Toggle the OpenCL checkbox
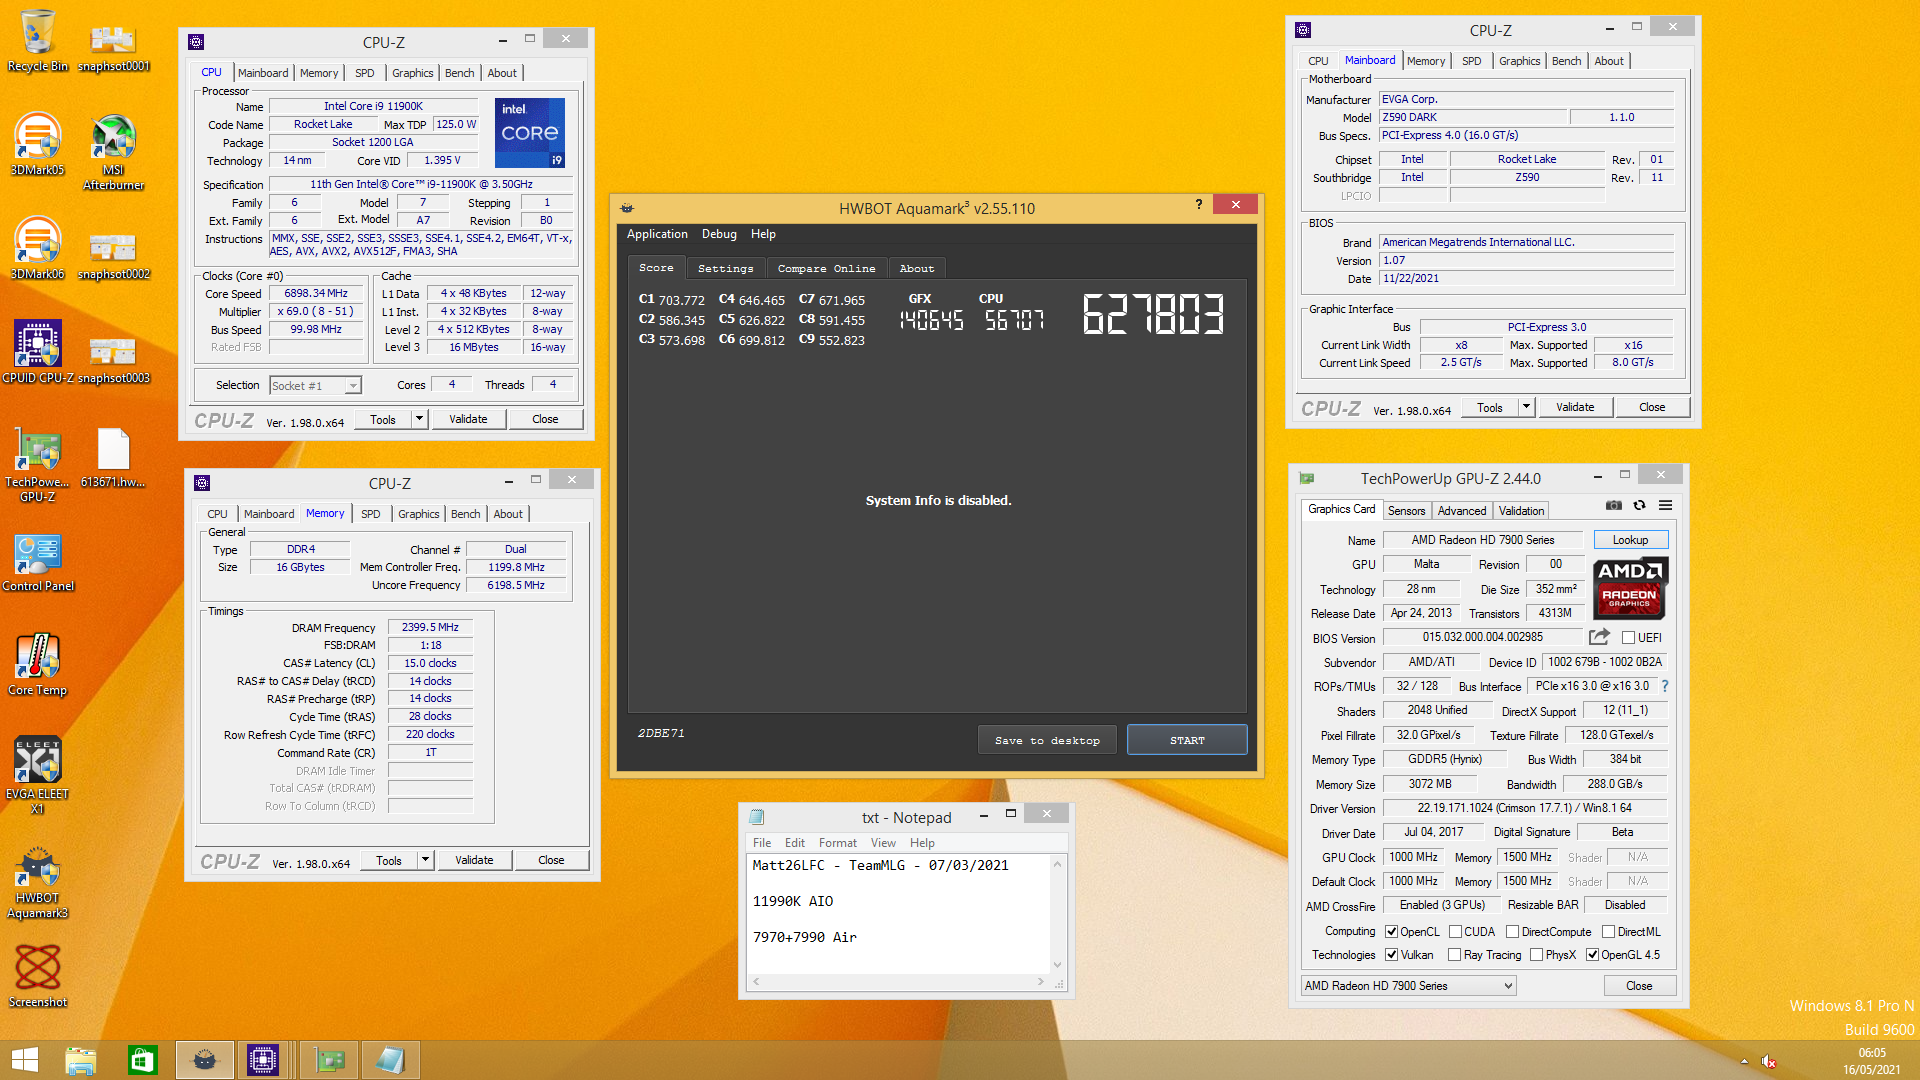The image size is (1920, 1080). pos(1391,932)
